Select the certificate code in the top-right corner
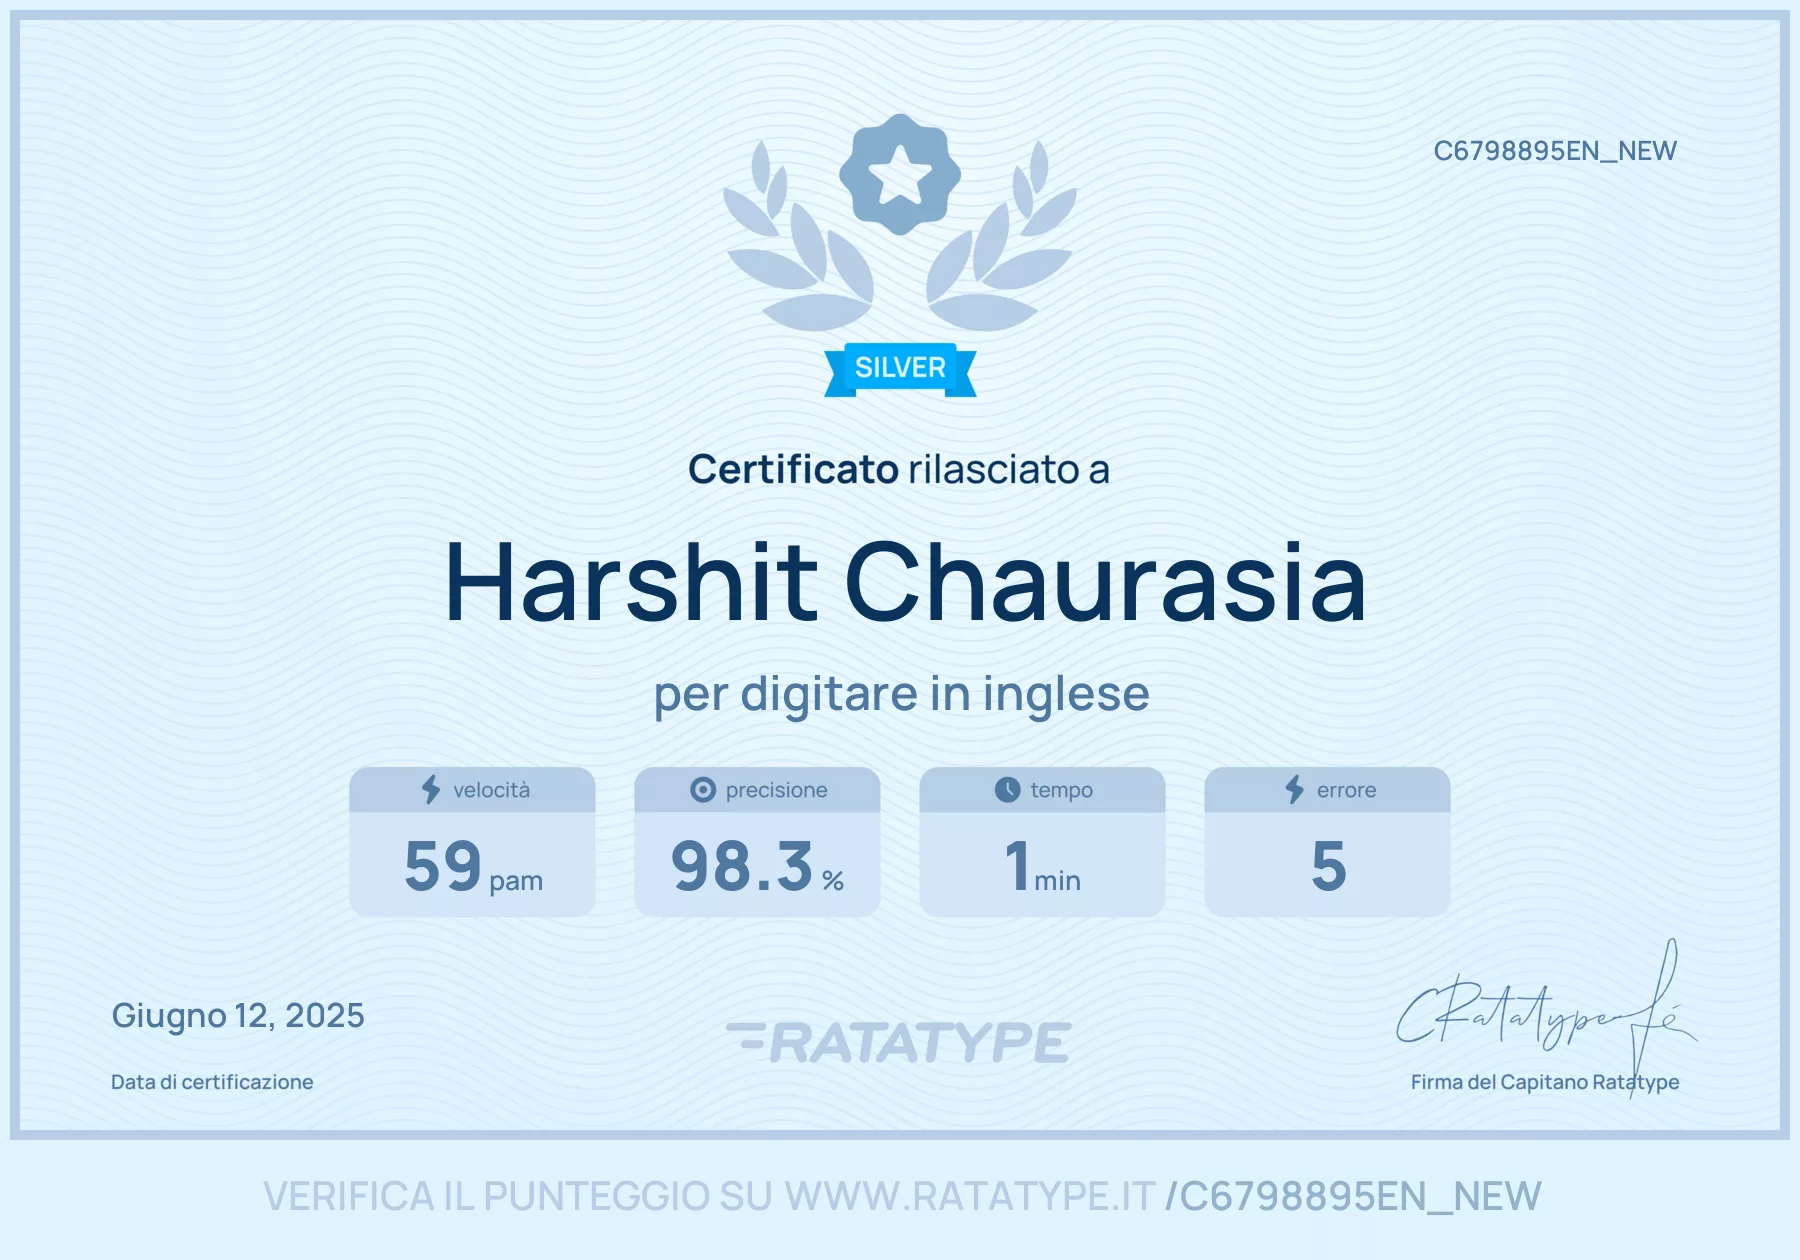This screenshot has height=1260, width=1800. (x=1555, y=151)
